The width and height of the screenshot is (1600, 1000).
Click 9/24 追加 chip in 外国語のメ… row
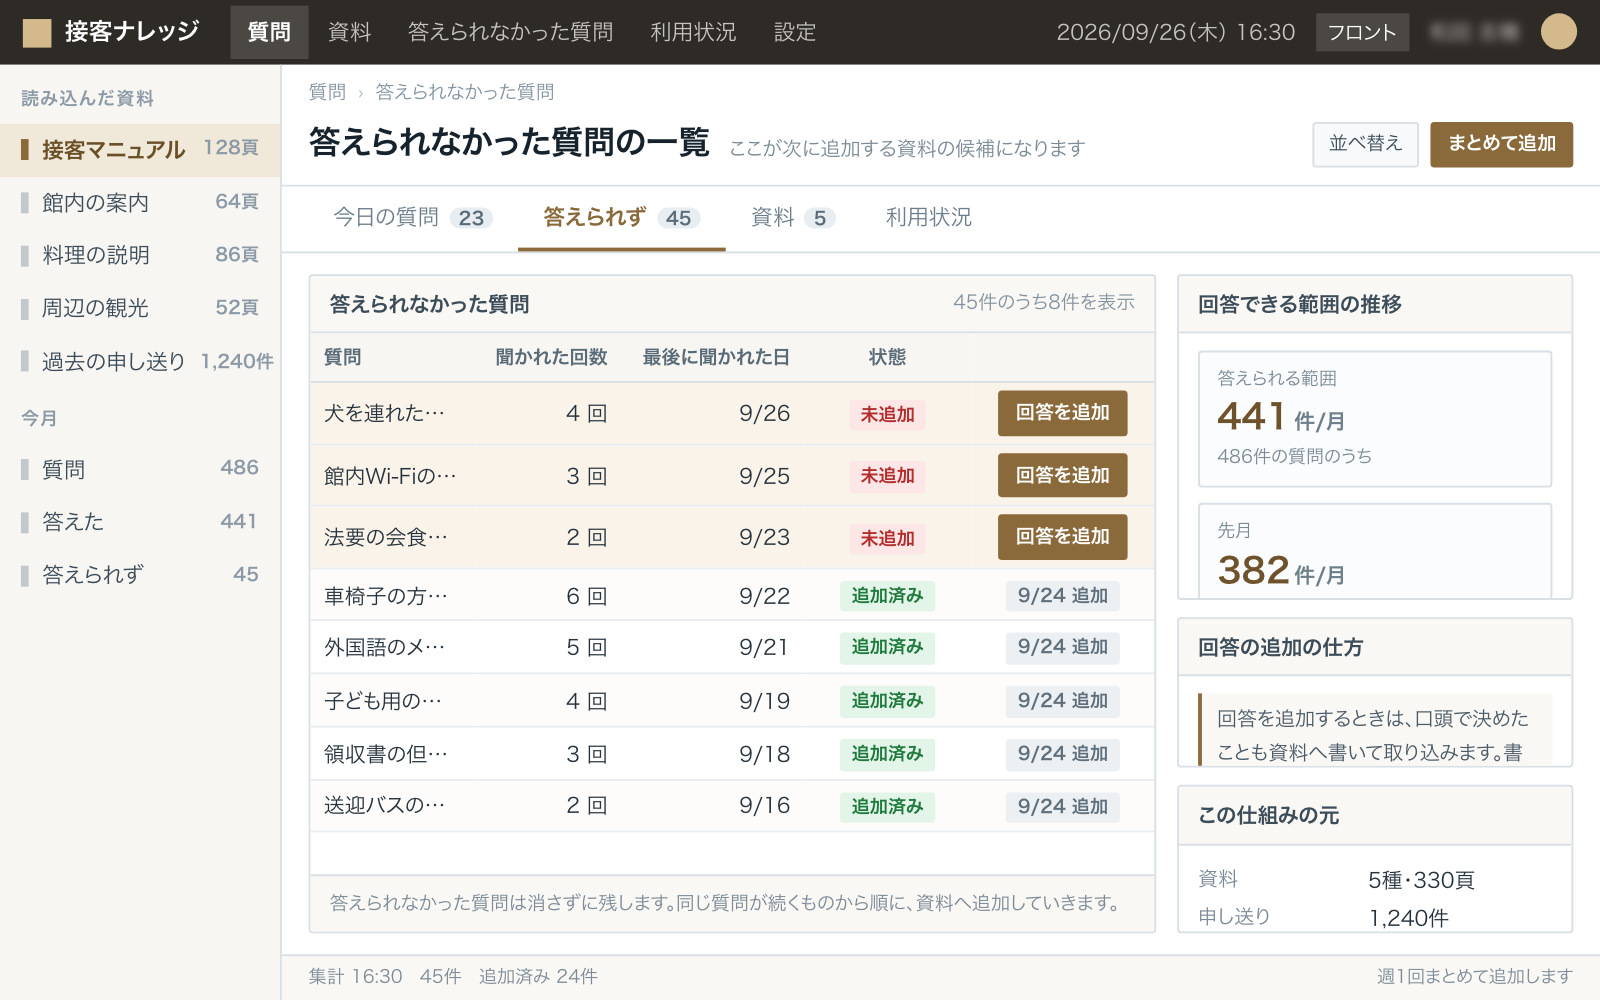tap(1062, 647)
